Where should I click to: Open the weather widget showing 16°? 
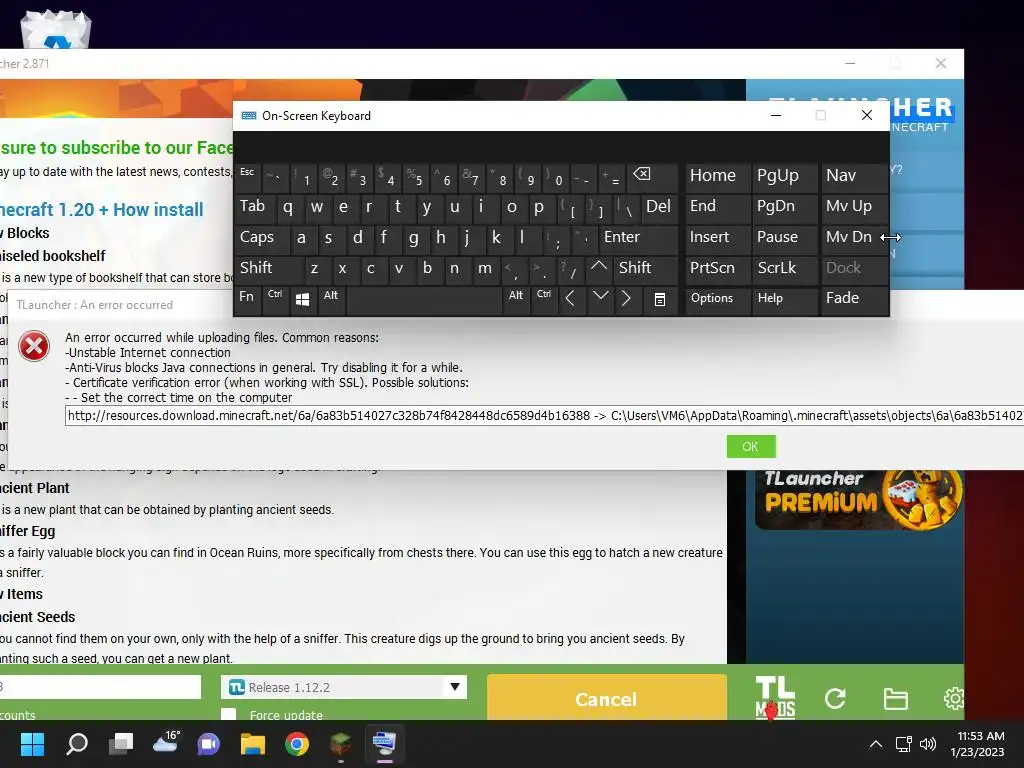166,742
